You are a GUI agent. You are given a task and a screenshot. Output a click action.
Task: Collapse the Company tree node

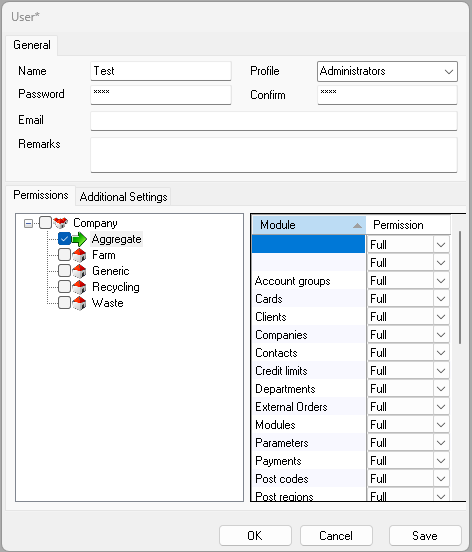point(28,223)
